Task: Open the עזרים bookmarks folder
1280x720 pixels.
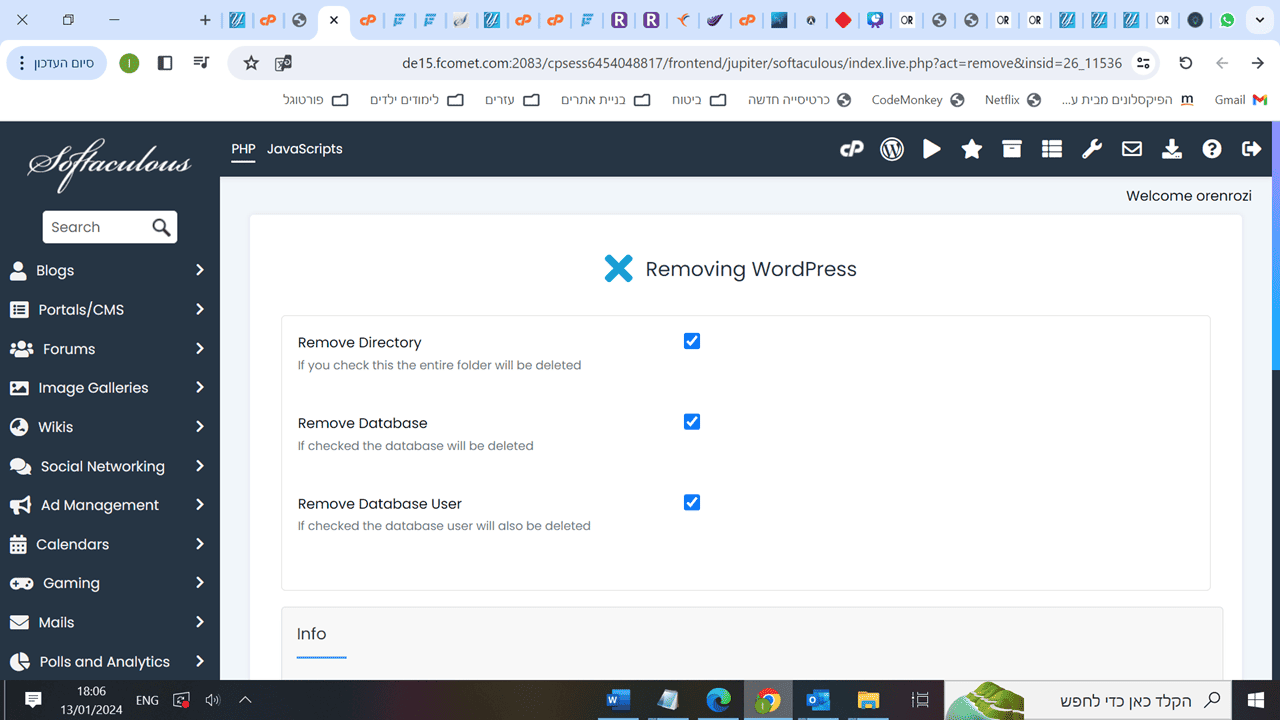Action: tap(512, 100)
